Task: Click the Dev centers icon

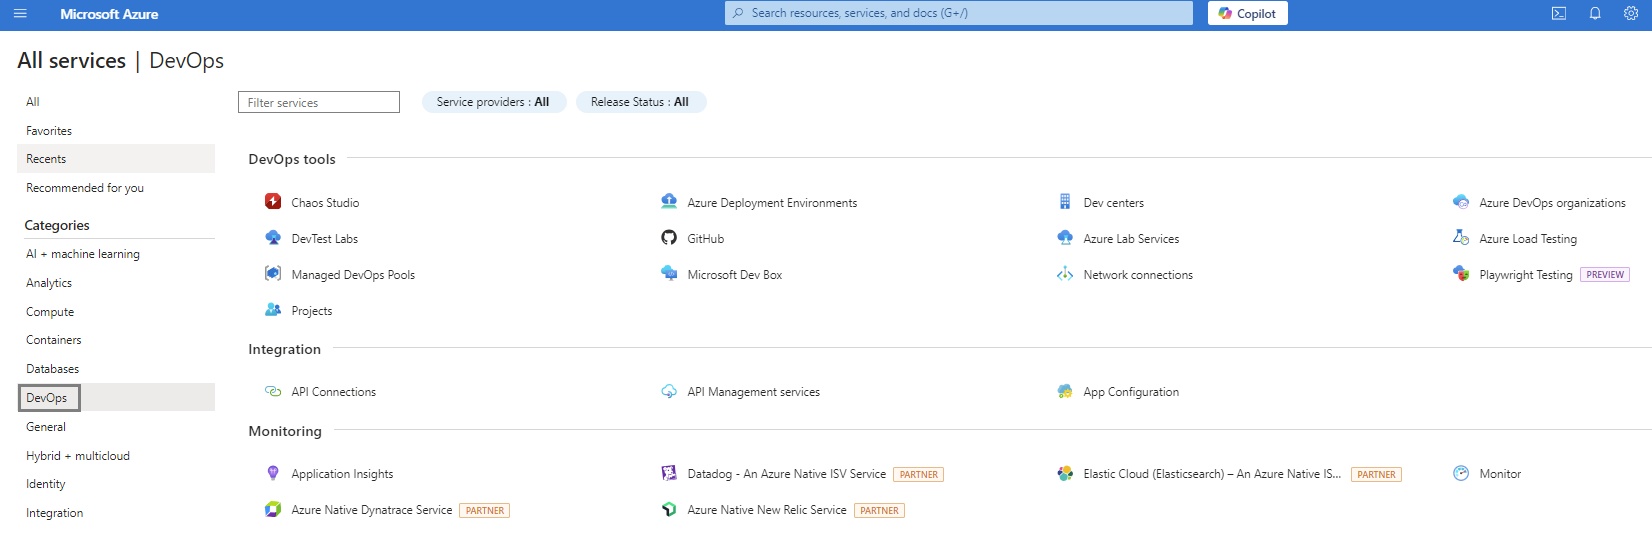Action: [1065, 201]
